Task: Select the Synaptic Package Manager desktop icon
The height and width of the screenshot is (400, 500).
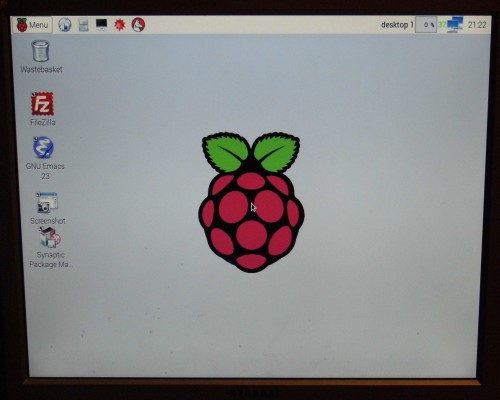Action: coord(50,248)
